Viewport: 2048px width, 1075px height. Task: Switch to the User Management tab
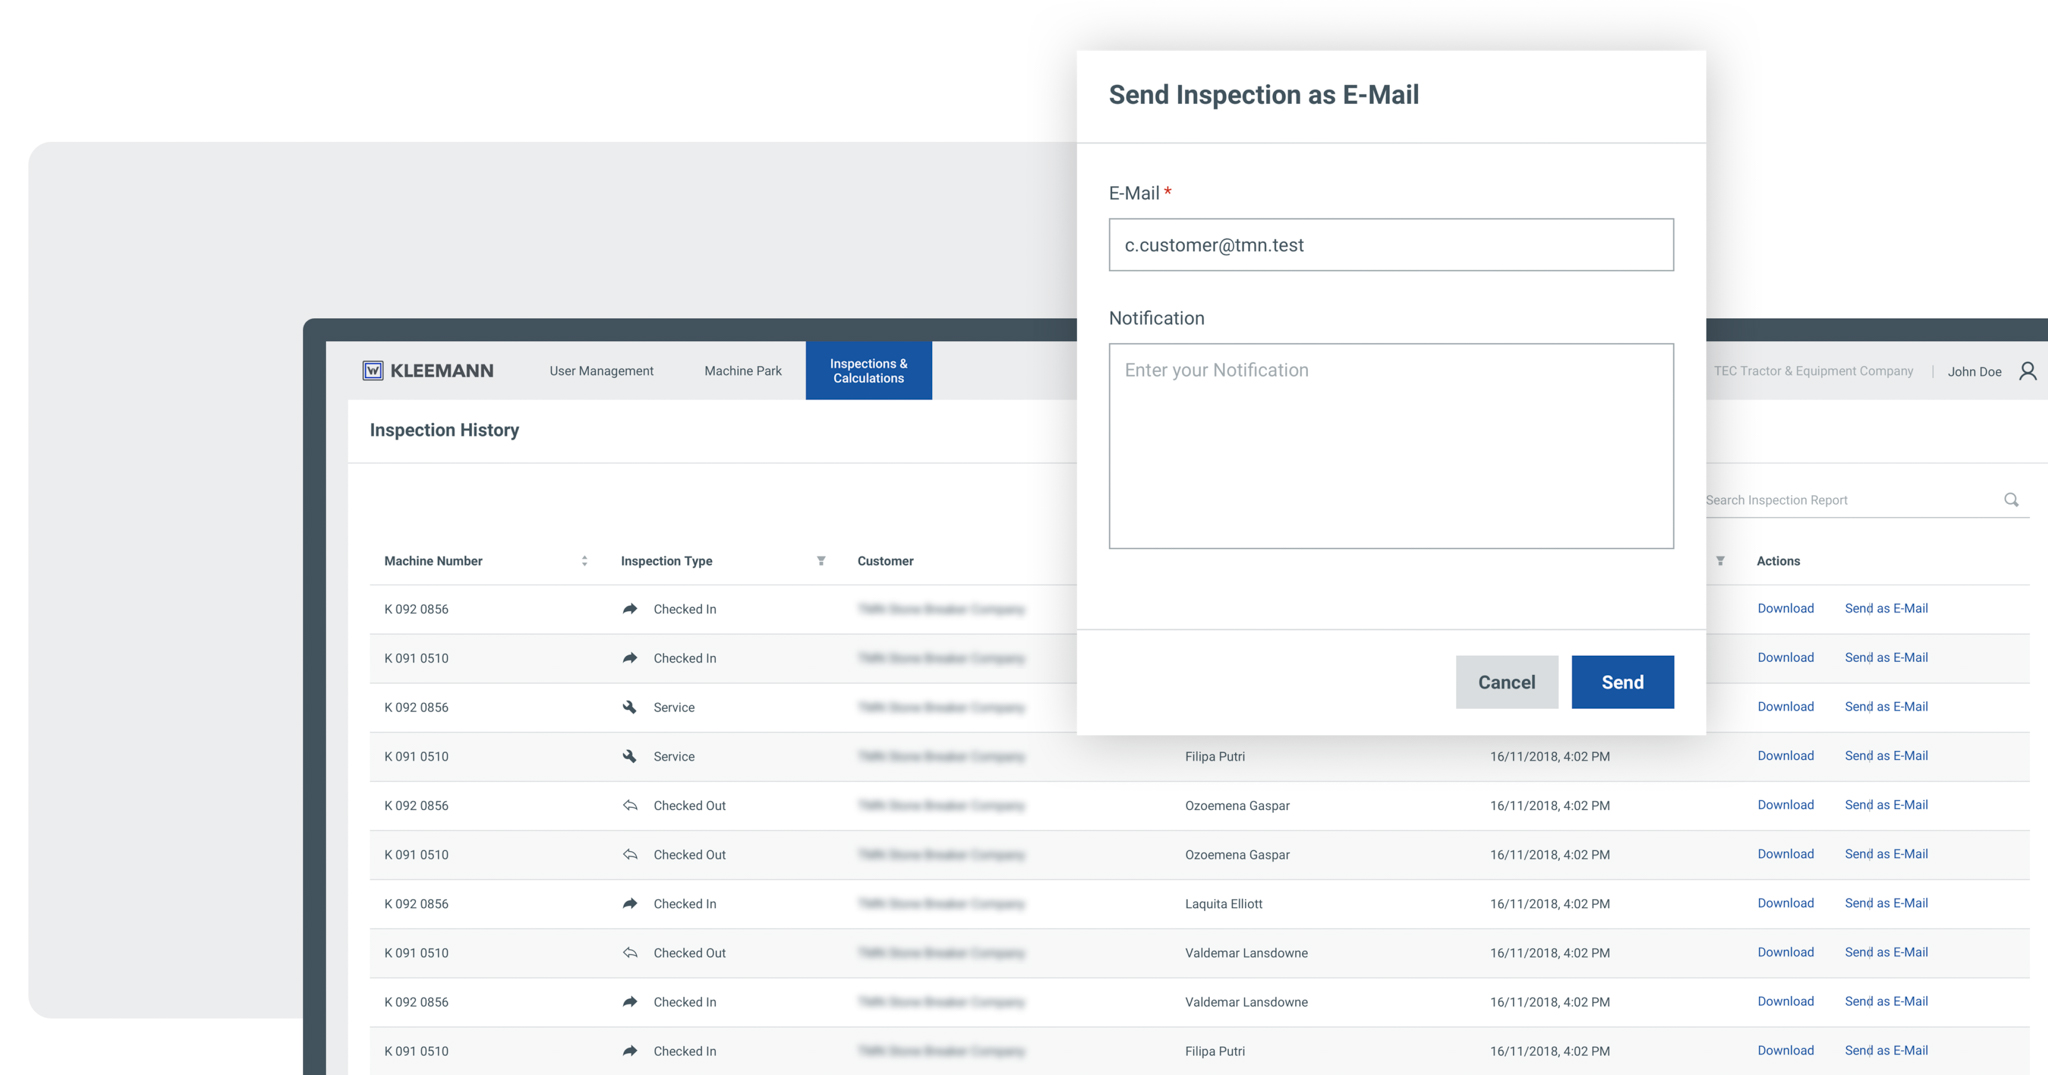(601, 371)
